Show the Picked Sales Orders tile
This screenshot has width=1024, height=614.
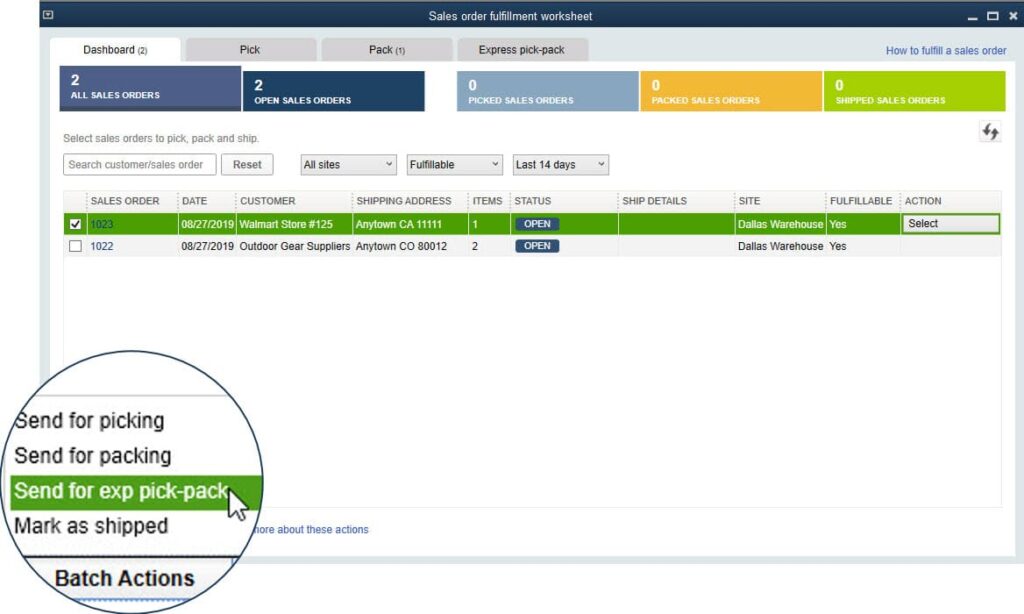547,91
